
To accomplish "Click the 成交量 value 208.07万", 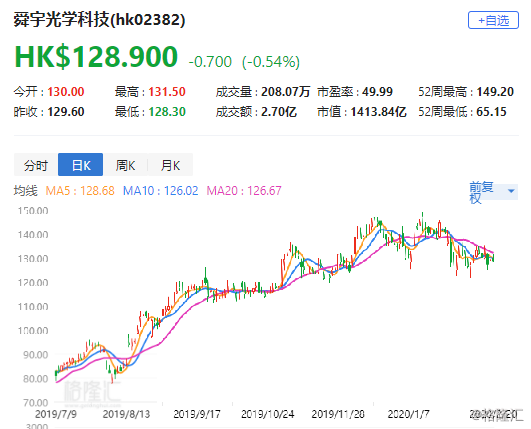I will [285, 92].
